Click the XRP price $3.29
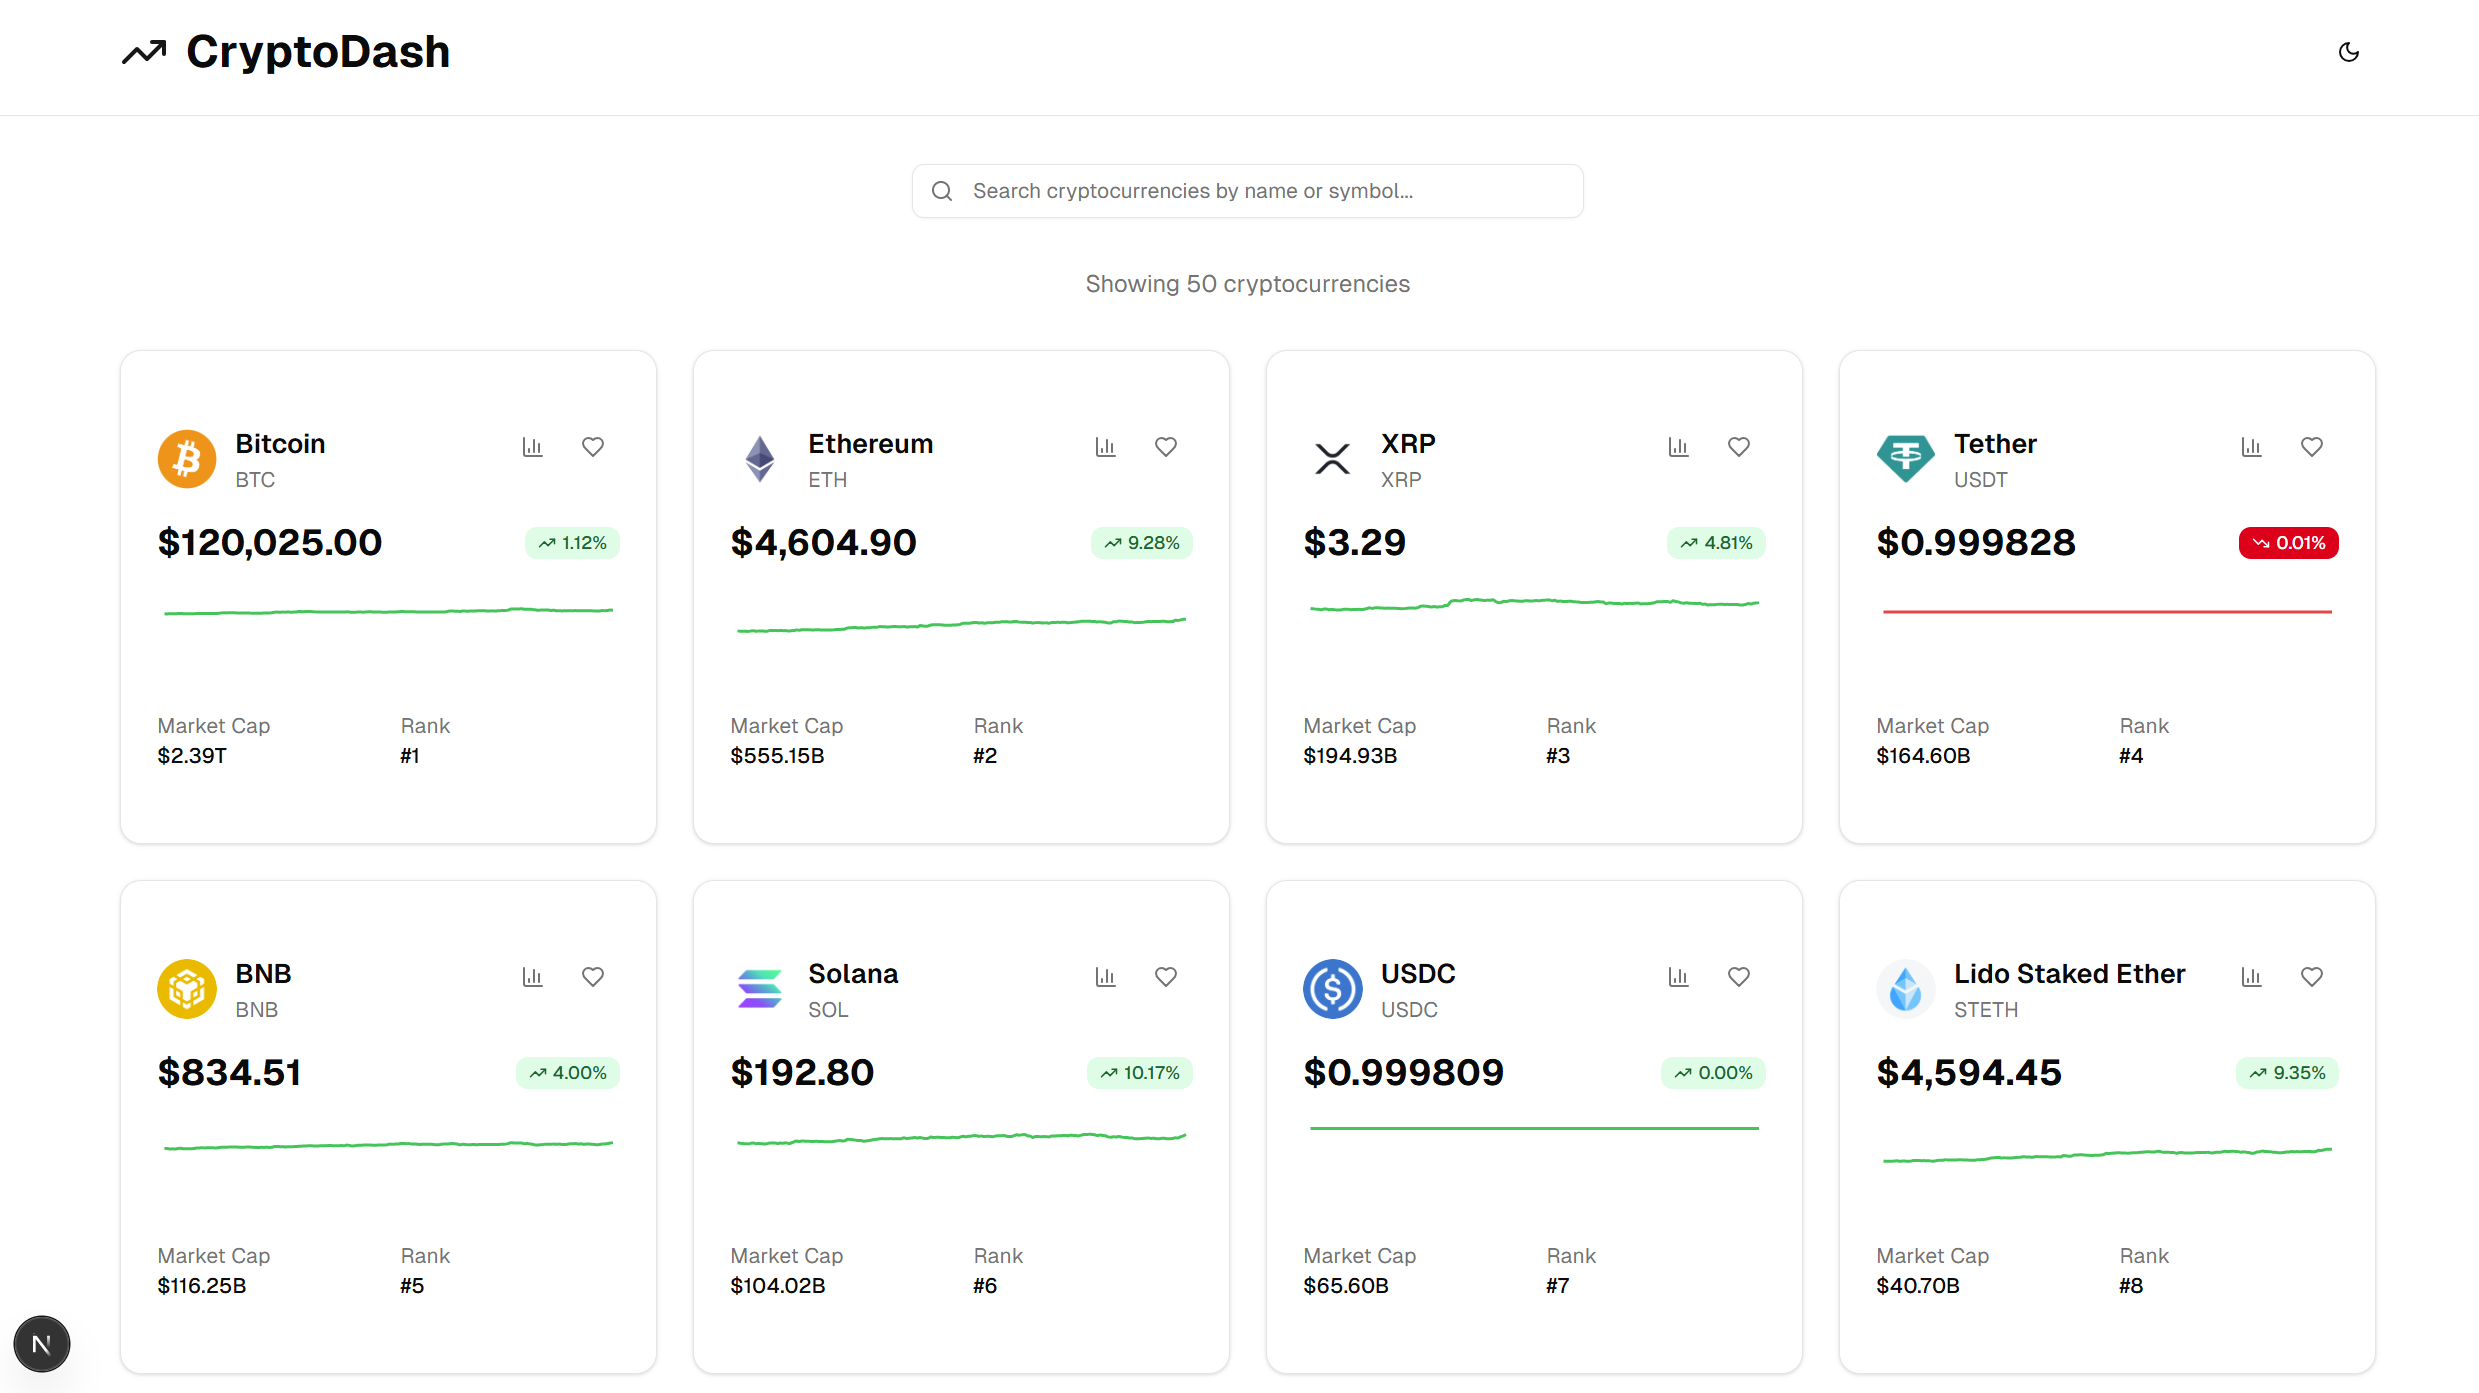Viewport: 2479px width, 1393px height. 1355,543
